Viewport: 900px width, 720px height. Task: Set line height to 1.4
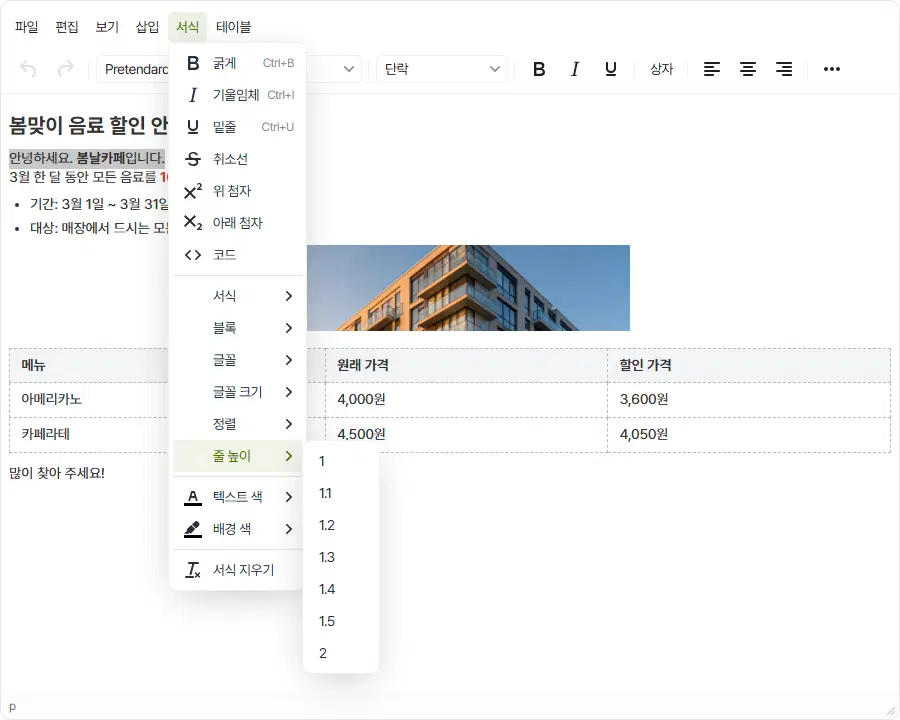pos(340,589)
